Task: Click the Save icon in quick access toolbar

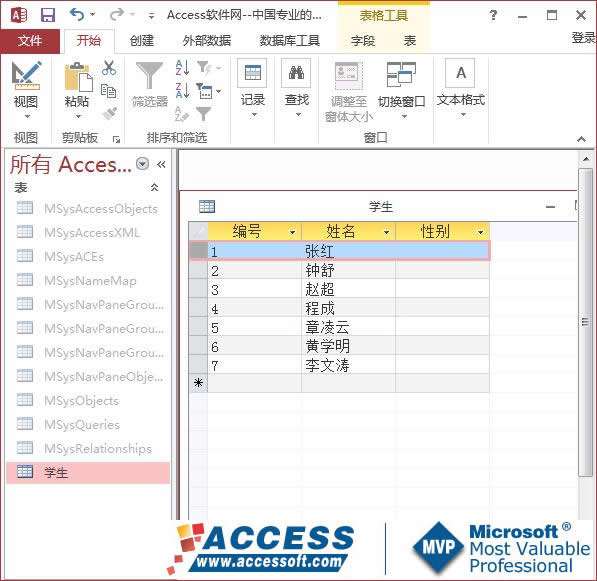Action: click(48, 15)
